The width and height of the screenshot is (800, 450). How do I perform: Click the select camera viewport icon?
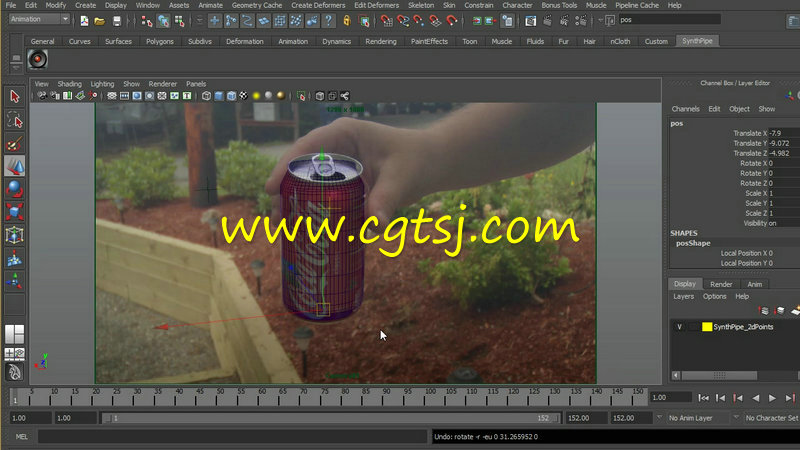(x=42, y=96)
